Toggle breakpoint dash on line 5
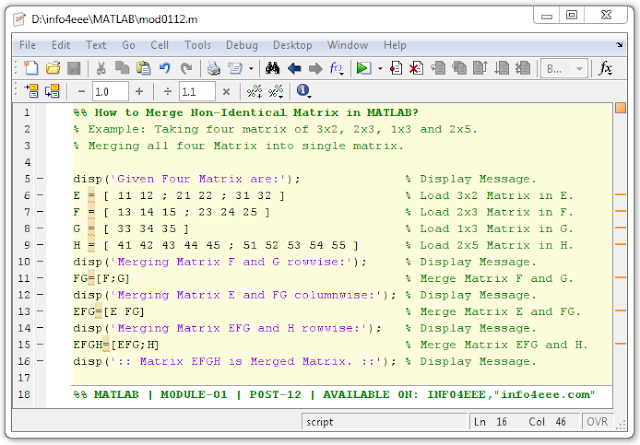Image resolution: width=640 pixels, height=445 pixels. tap(40, 178)
